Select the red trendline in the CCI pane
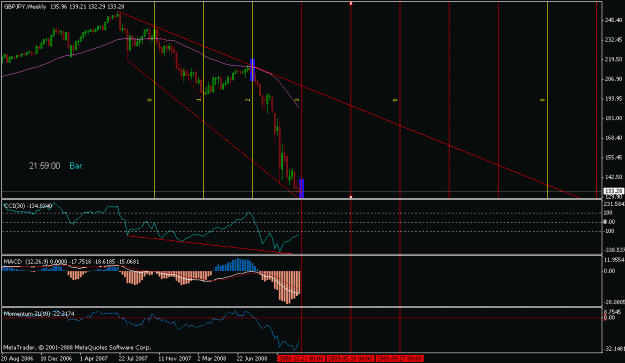The width and height of the screenshot is (625, 363). [210, 245]
